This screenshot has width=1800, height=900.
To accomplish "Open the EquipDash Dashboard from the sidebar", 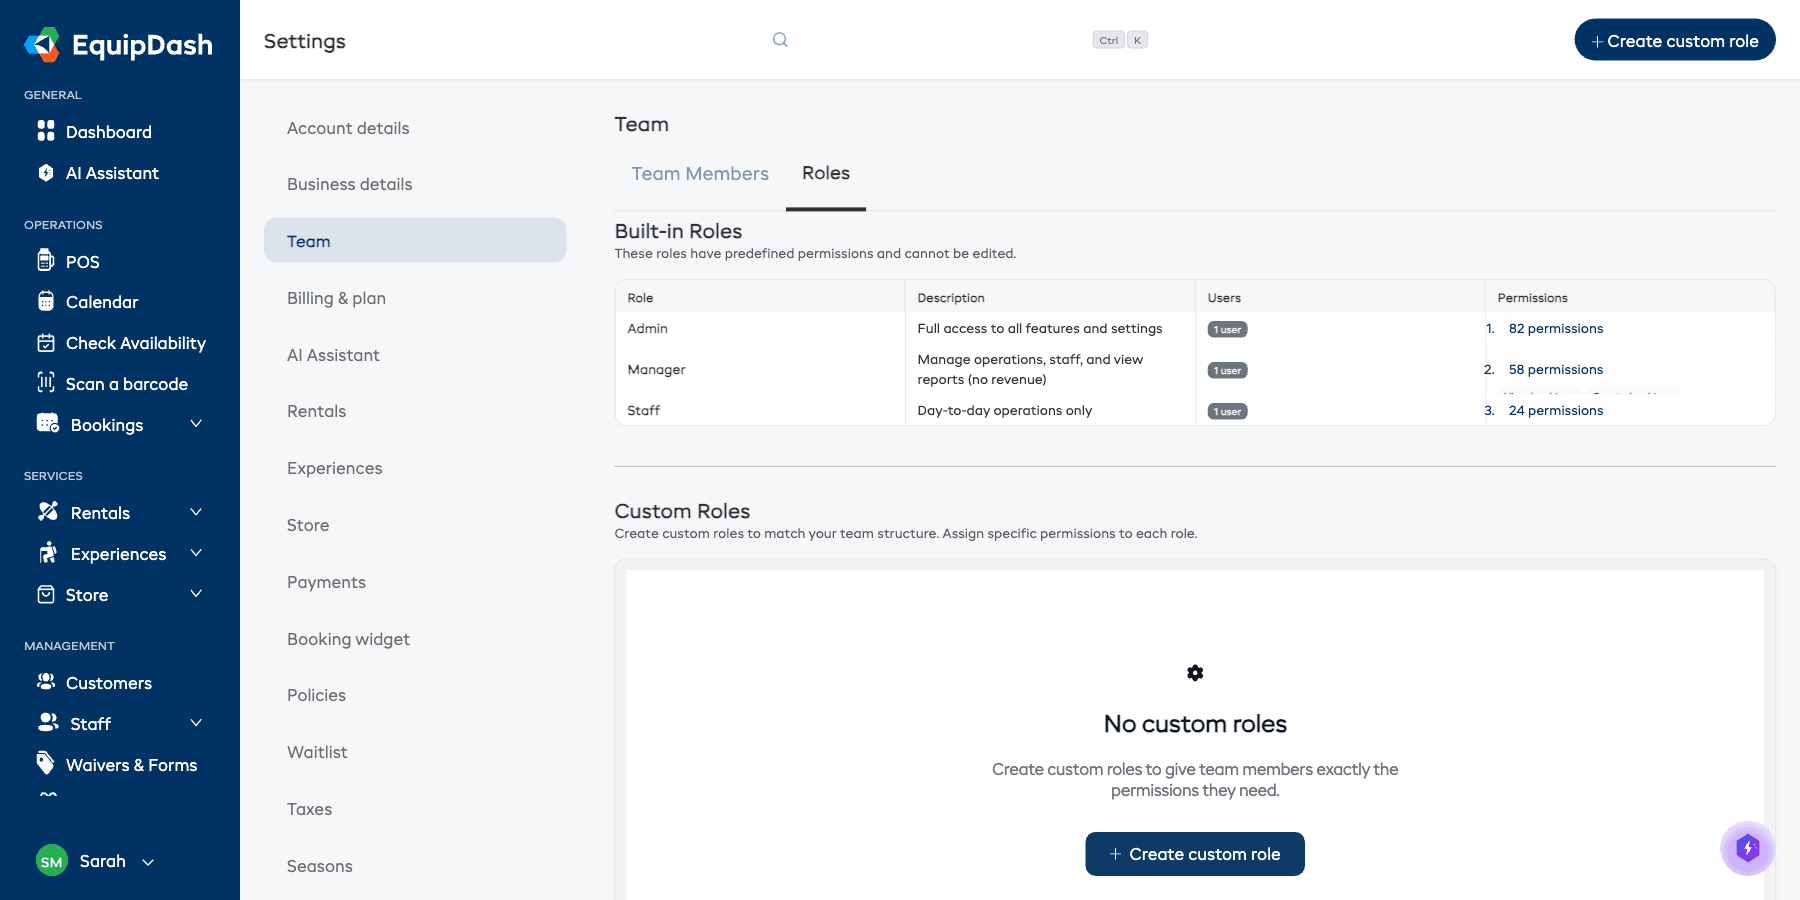I will point(108,131).
